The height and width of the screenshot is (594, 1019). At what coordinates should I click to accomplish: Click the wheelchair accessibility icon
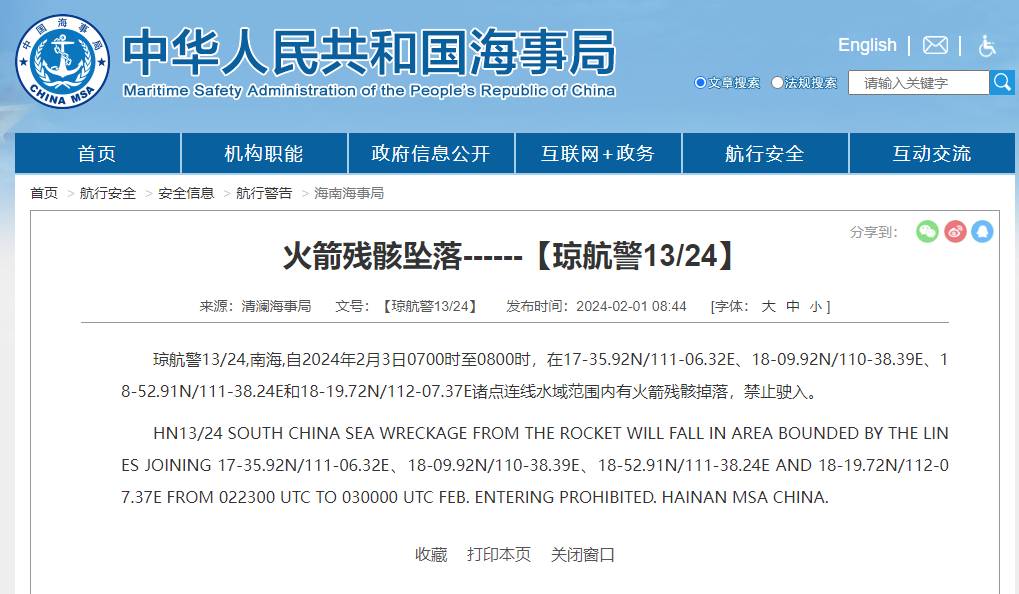coord(986,45)
